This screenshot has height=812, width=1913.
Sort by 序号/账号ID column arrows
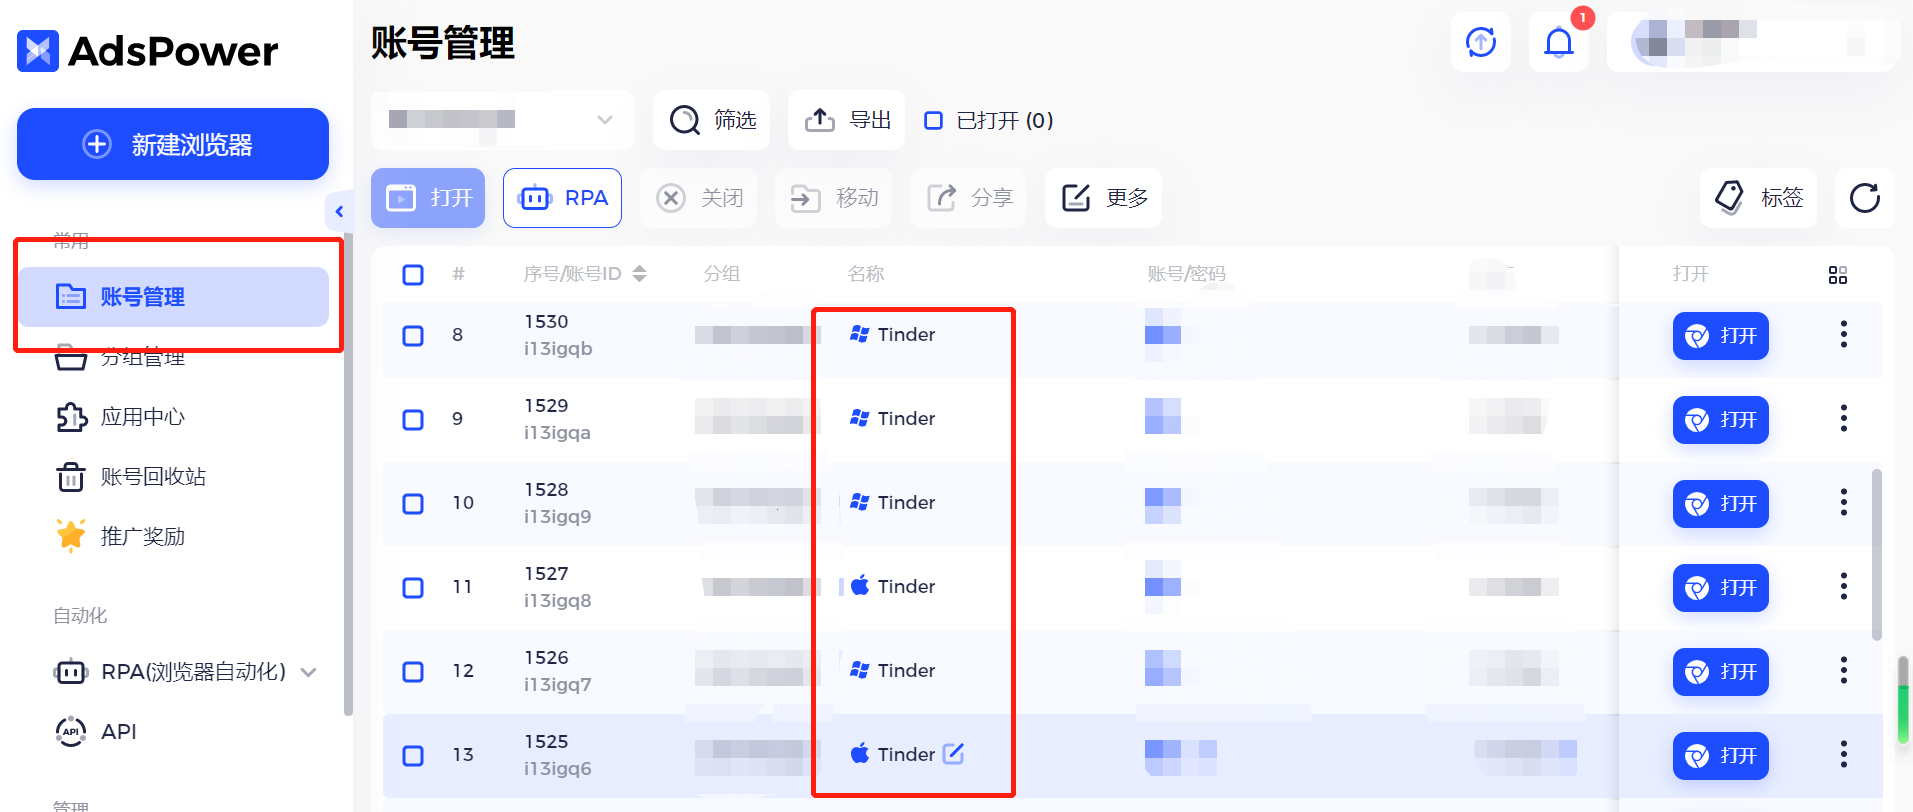tap(640, 274)
